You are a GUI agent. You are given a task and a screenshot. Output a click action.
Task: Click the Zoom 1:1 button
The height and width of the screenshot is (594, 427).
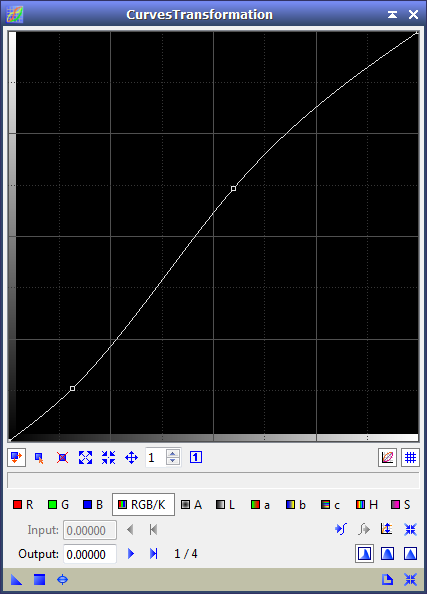pyautogui.click(x=196, y=457)
